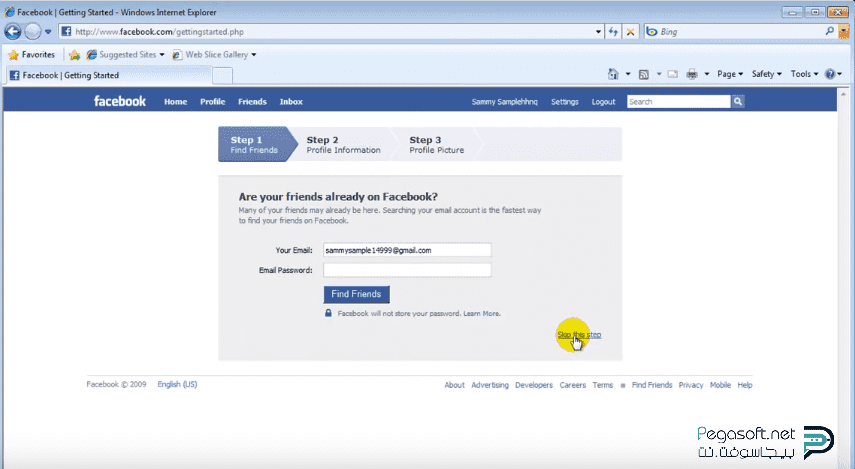Expand the feeds icon dropdown arrow
Screen dimensions: 855x469
pyautogui.click(x=659, y=74)
